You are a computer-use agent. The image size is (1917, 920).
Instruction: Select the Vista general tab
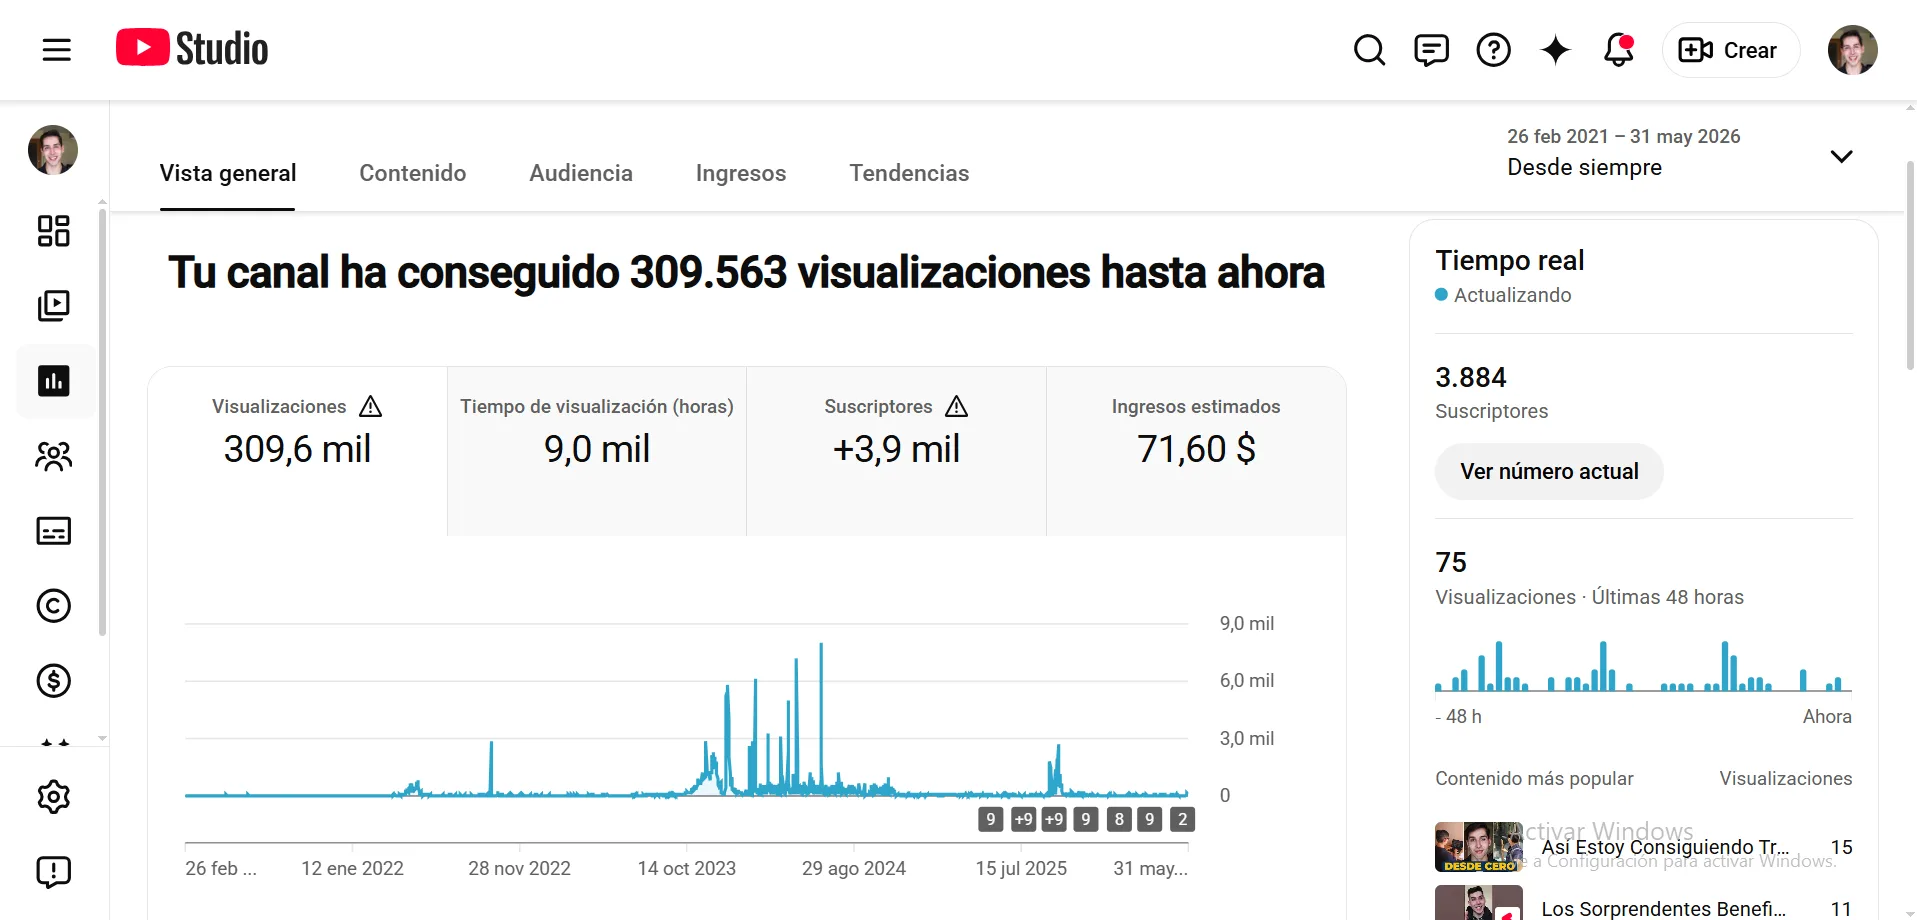pyautogui.click(x=228, y=173)
